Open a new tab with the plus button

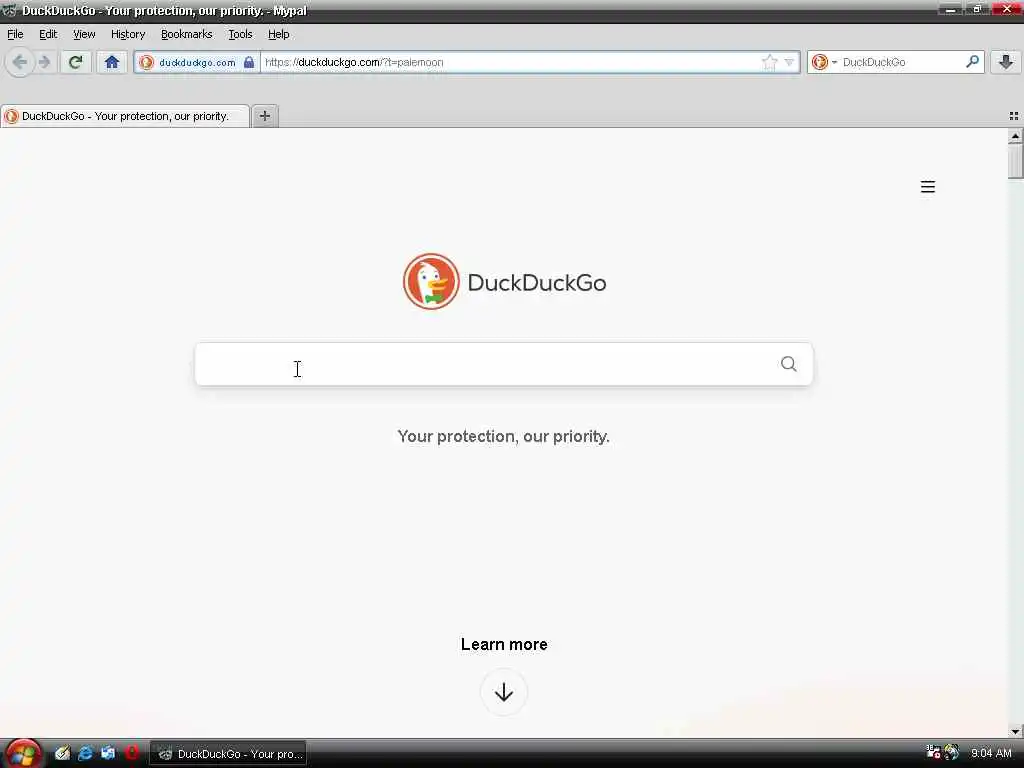click(x=264, y=116)
